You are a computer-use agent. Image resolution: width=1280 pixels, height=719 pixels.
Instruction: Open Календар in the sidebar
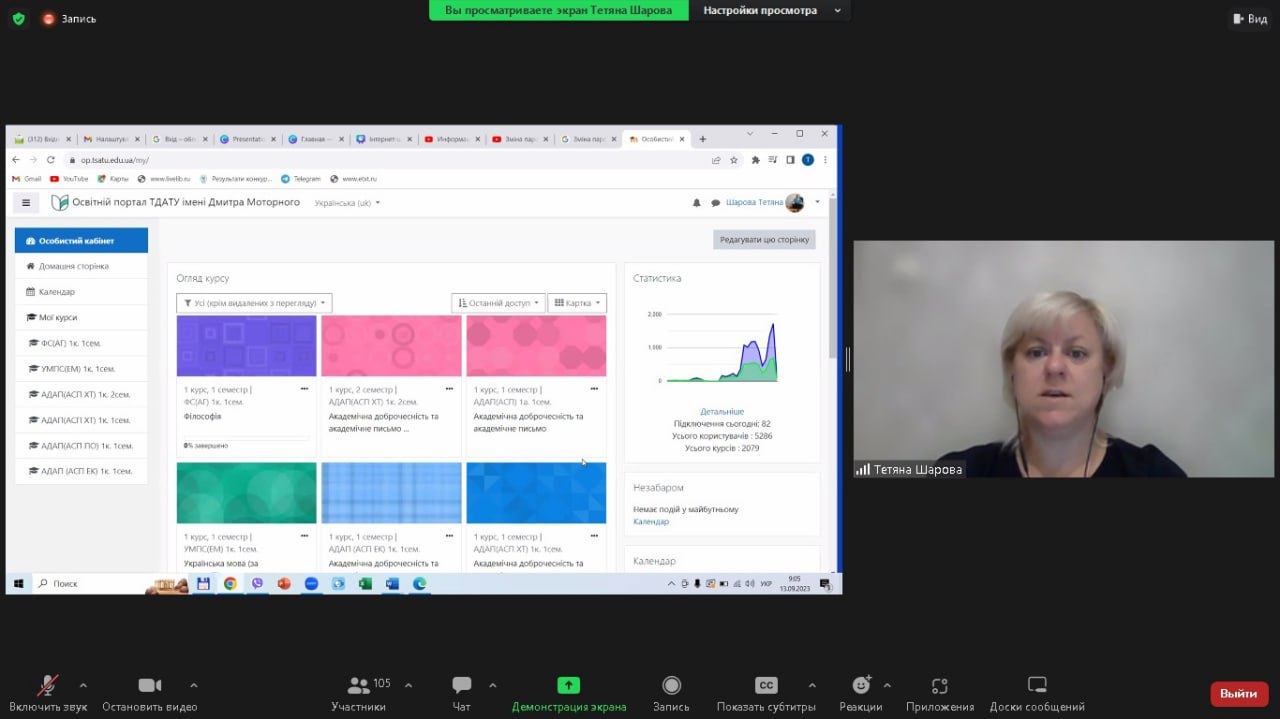pos(81,292)
